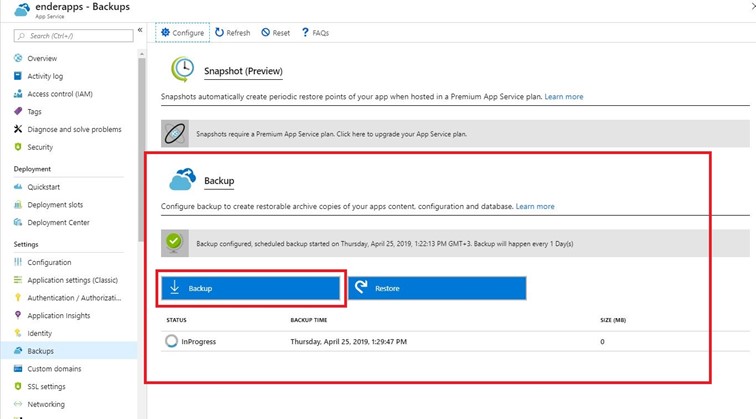
Task: Click the Authentication key icon
Action: pos(18,297)
